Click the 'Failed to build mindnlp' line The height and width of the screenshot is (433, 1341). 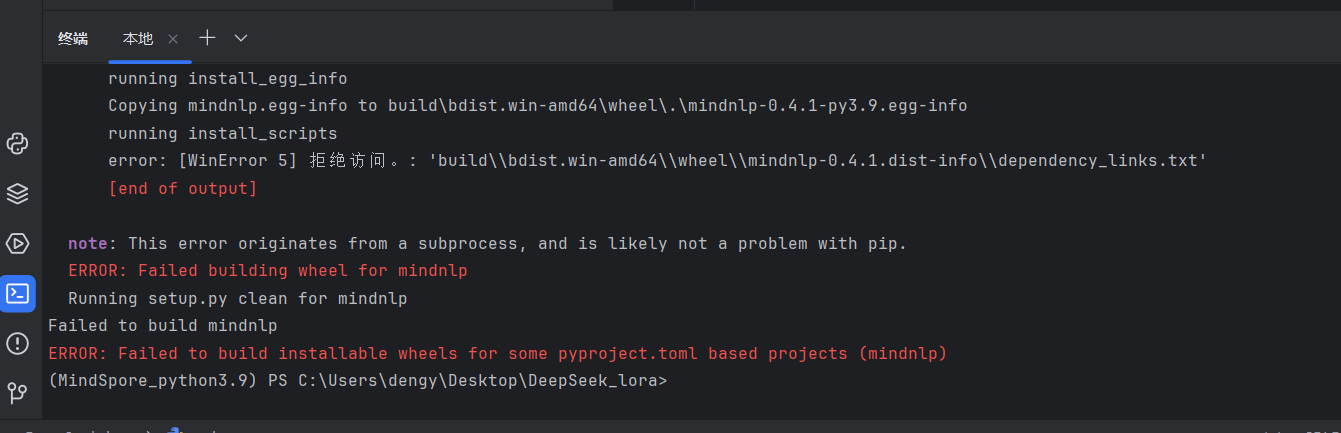(162, 325)
